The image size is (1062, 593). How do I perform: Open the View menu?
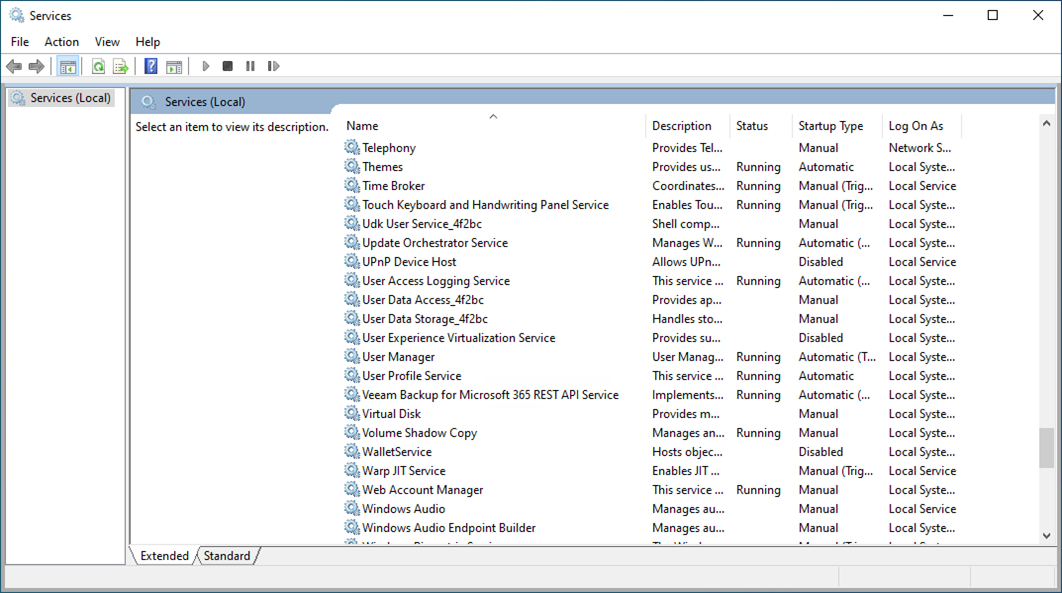coord(107,42)
